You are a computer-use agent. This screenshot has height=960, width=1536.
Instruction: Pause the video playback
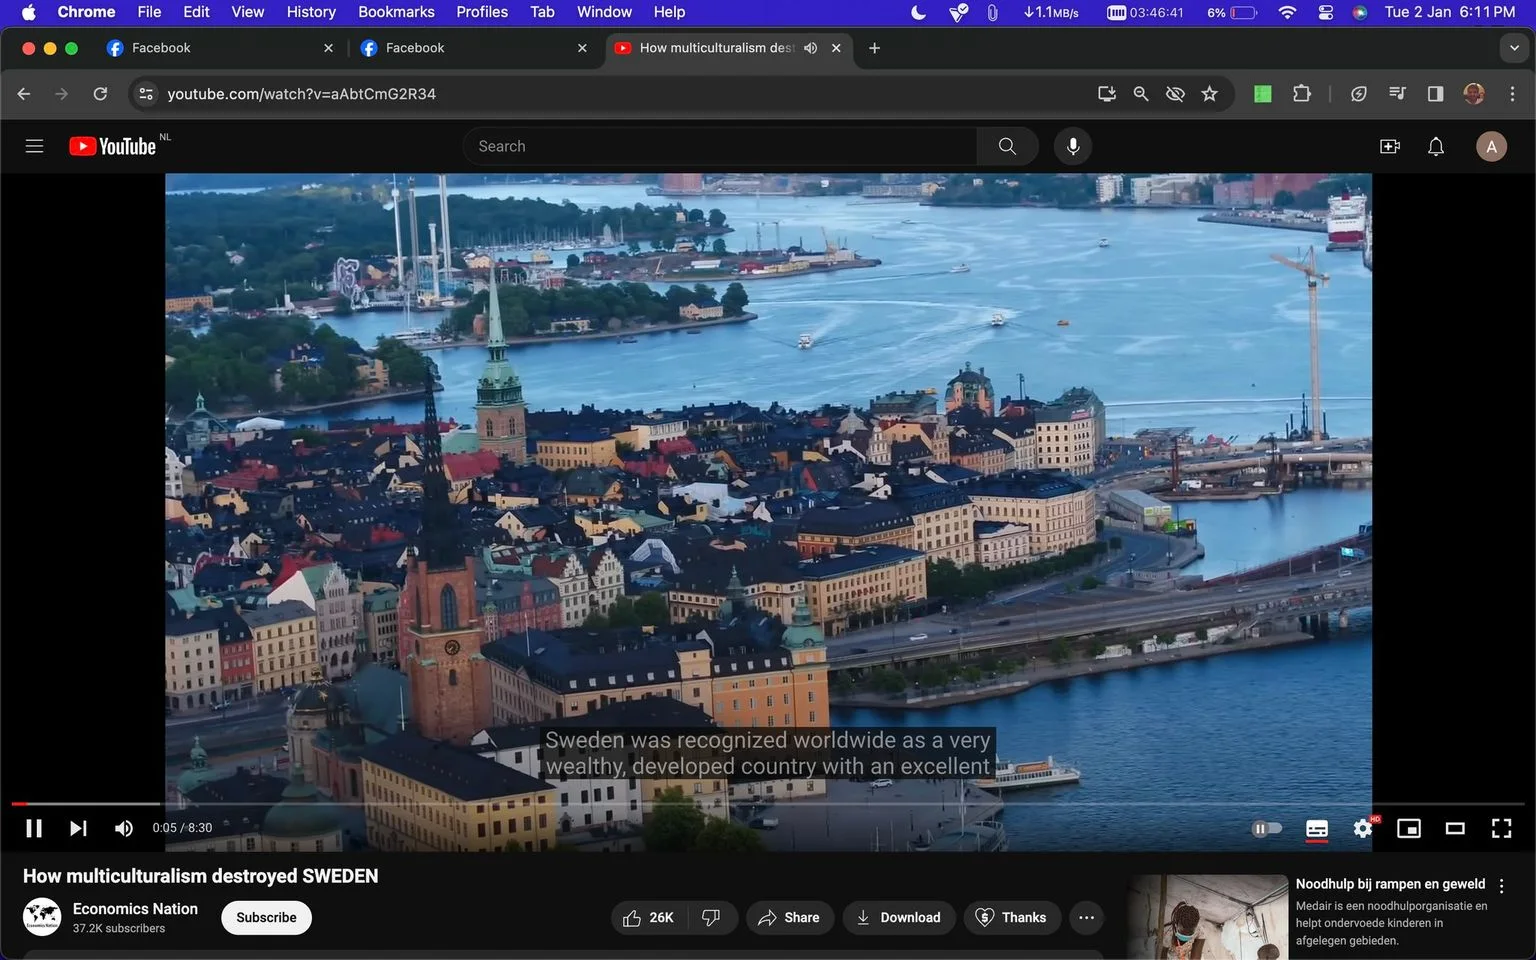tap(34, 828)
